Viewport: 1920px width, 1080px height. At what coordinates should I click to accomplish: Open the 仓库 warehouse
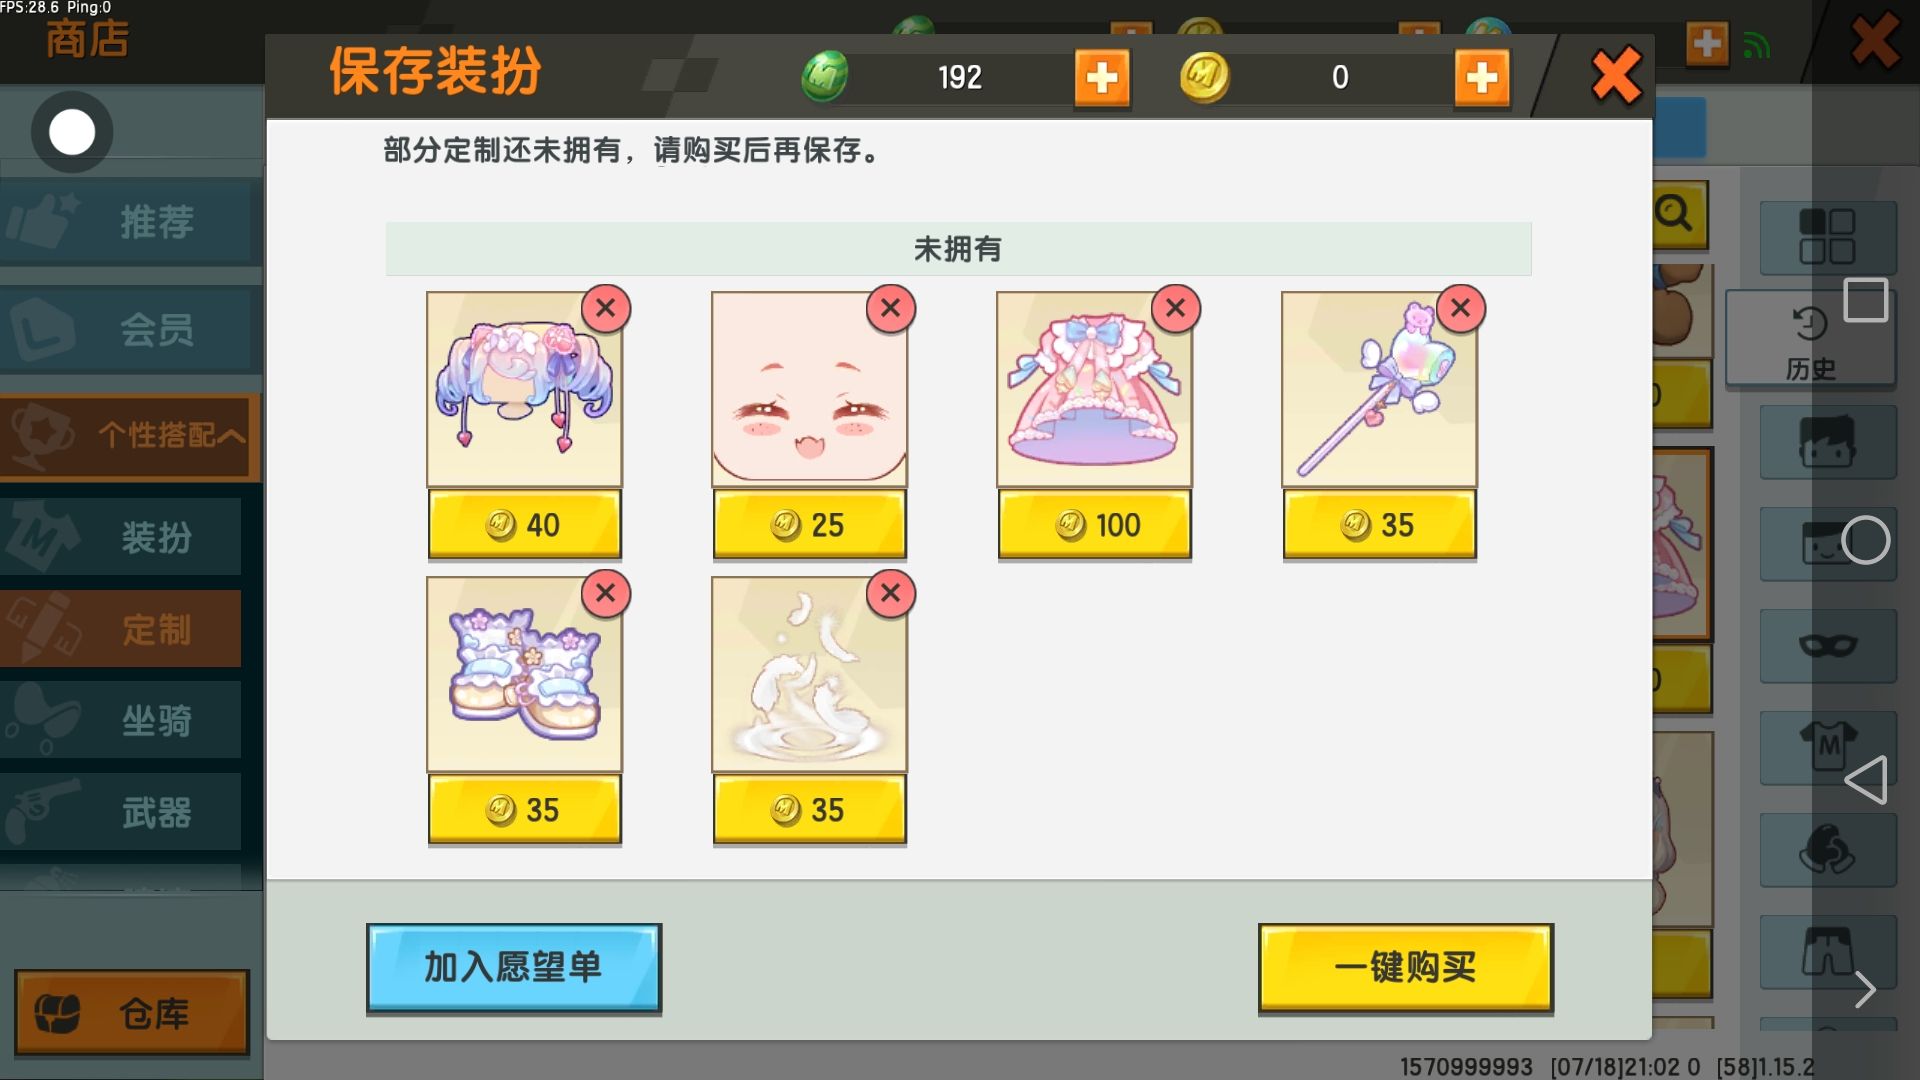132,1012
